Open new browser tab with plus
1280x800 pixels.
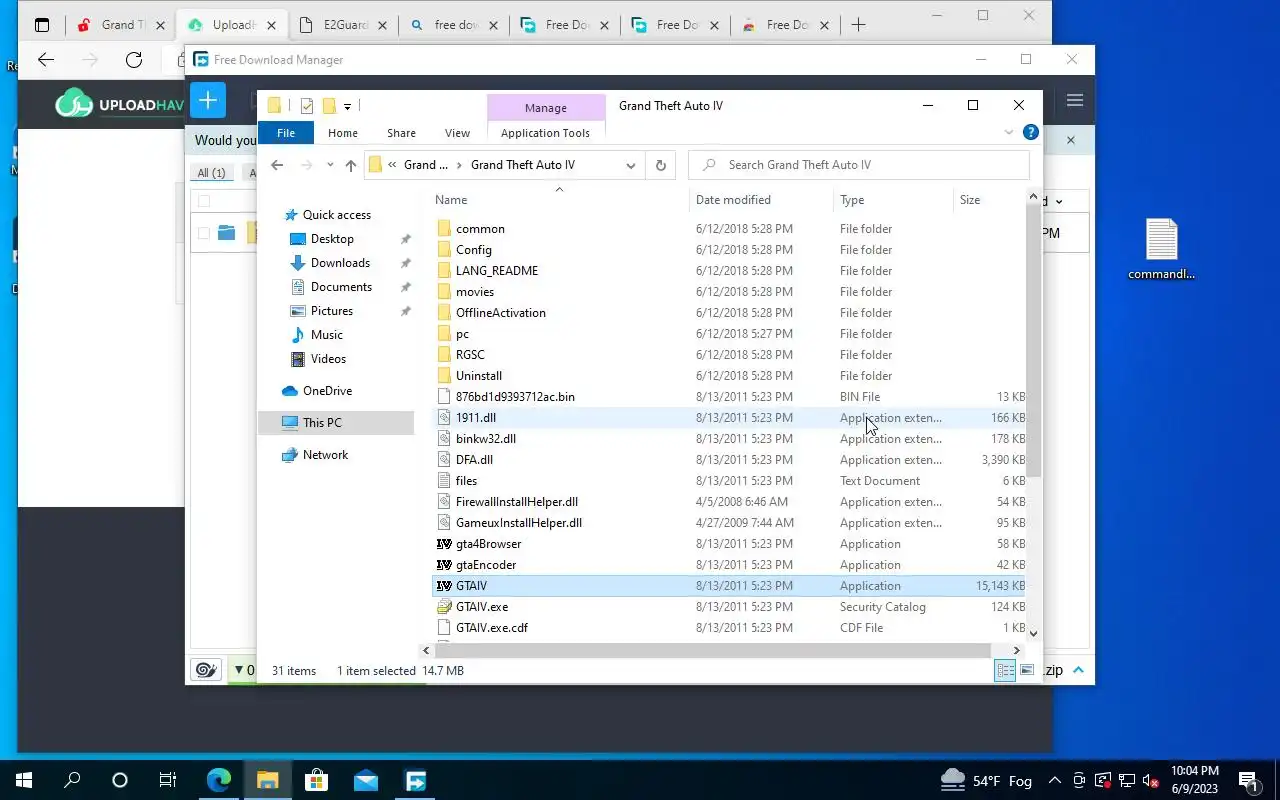(x=858, y=25)
